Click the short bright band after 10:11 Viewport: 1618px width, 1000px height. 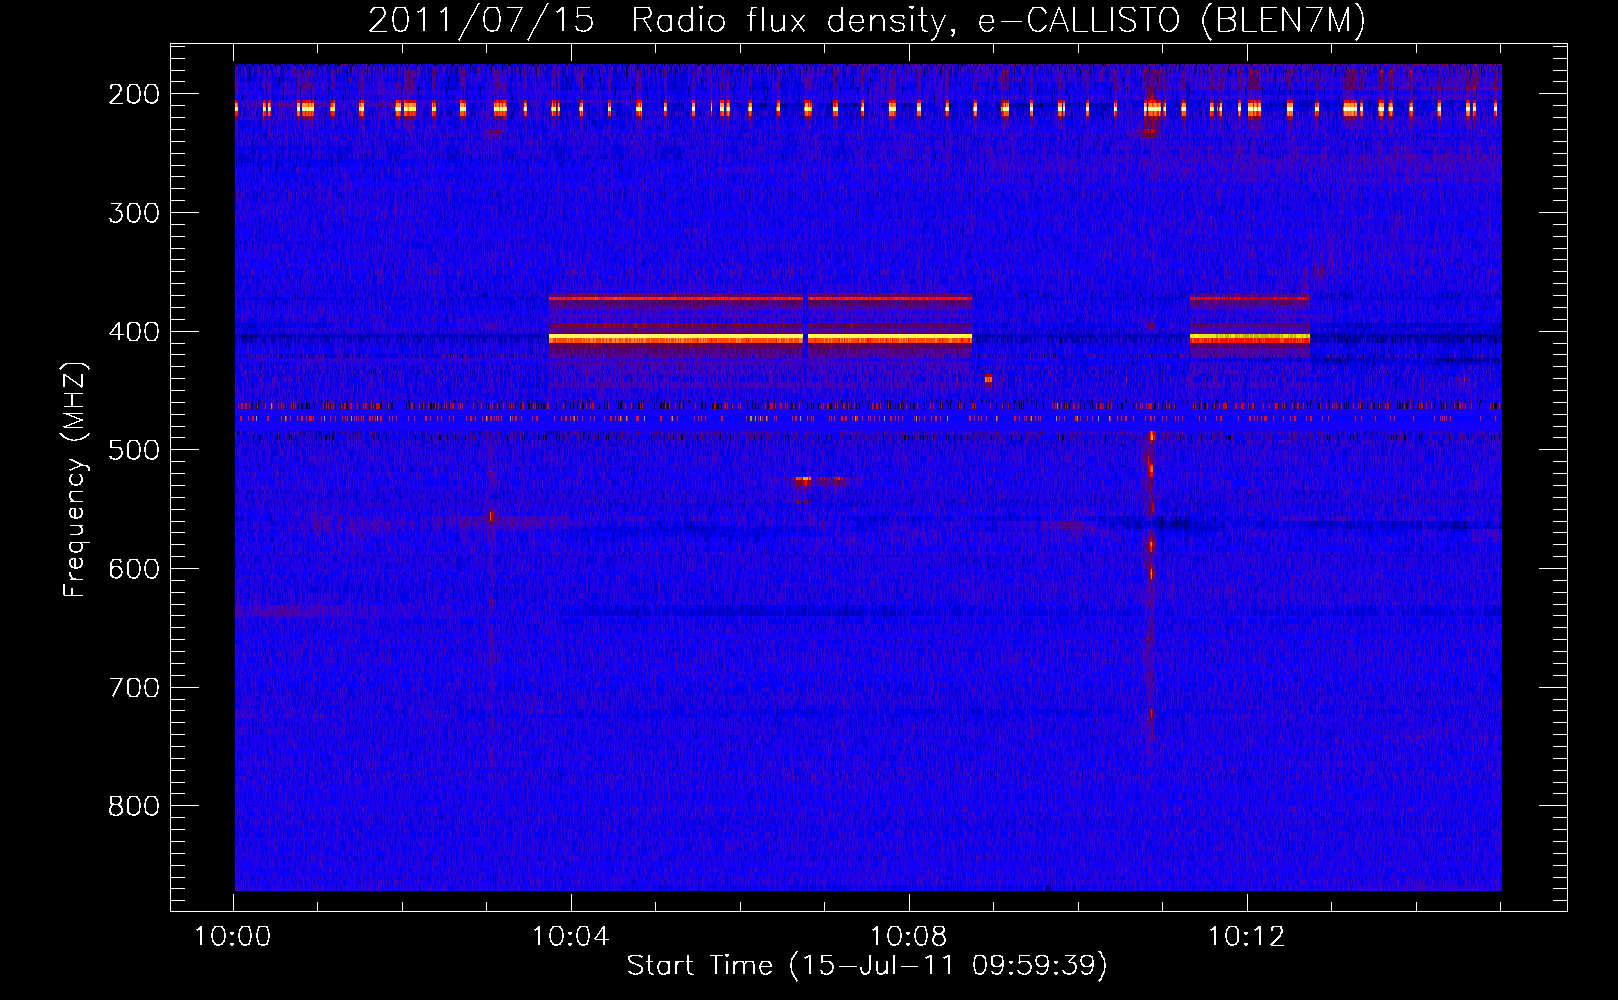click(1249, 339)
